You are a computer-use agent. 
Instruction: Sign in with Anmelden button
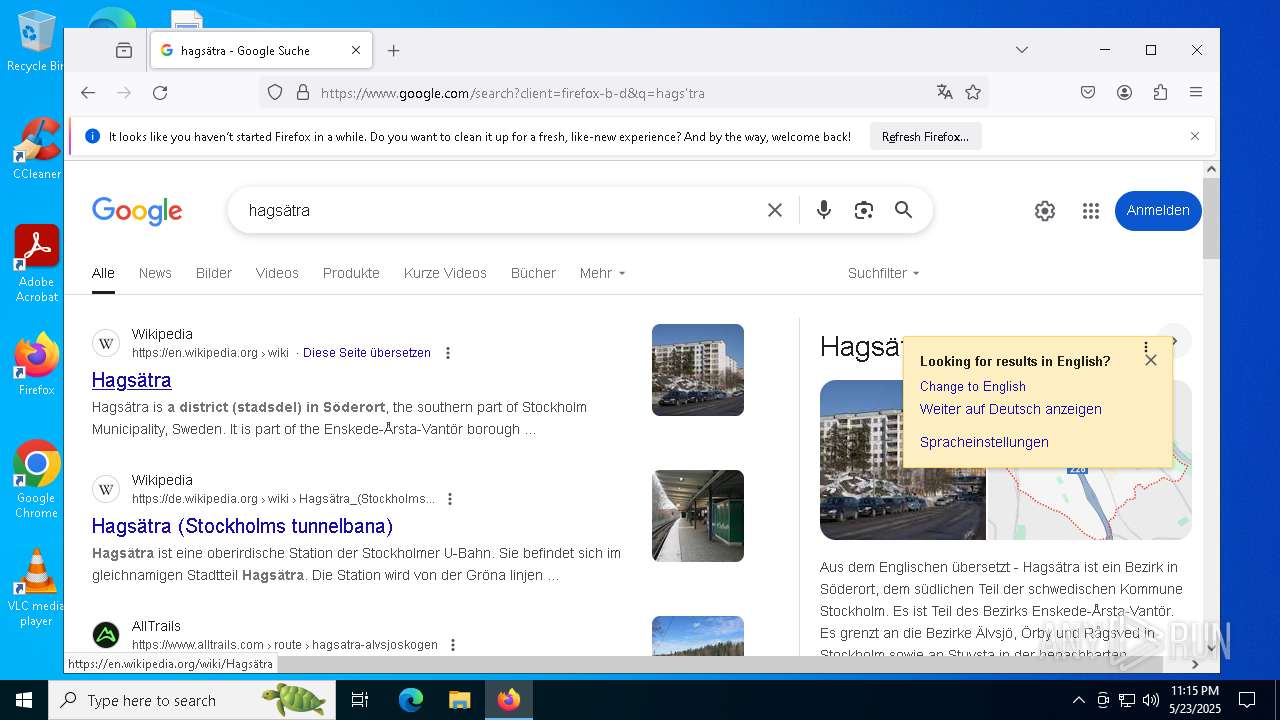[x=1158, y=211]
